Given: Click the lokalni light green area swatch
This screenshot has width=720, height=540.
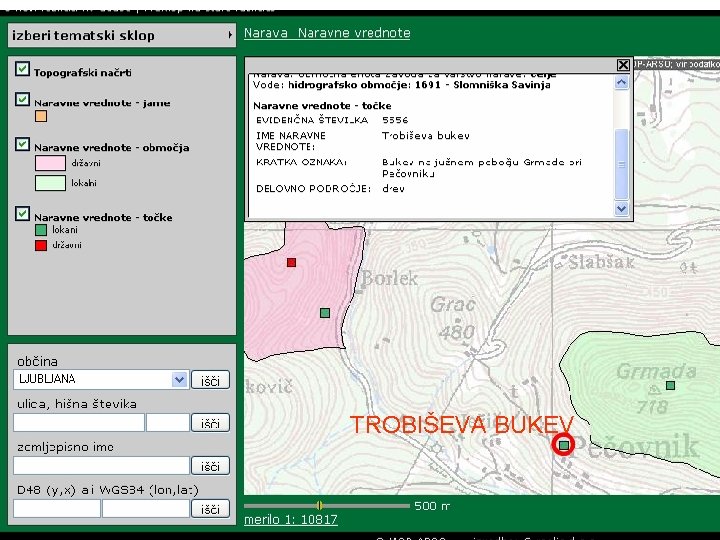Looking at the screenshot, I should click(51, 183).
